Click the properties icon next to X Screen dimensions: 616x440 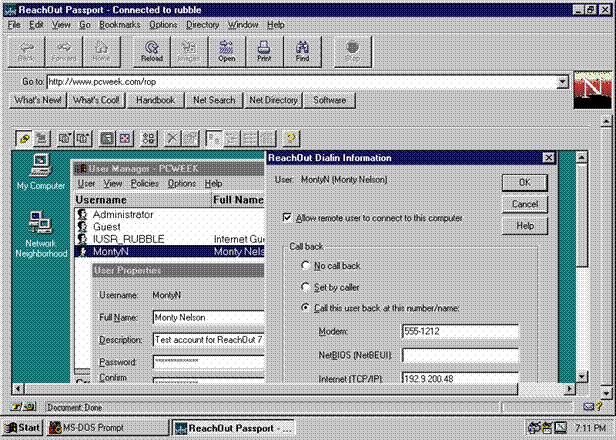[x=190, y=138]
